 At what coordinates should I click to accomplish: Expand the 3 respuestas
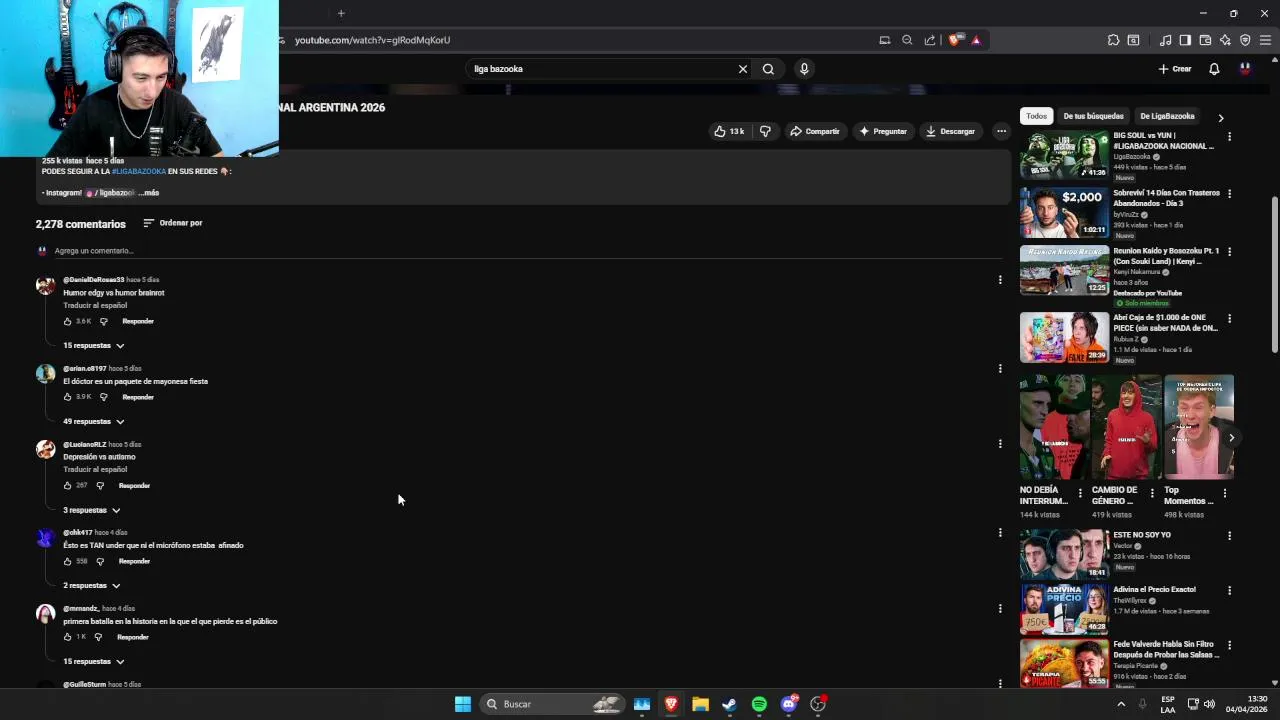point(92,510)
